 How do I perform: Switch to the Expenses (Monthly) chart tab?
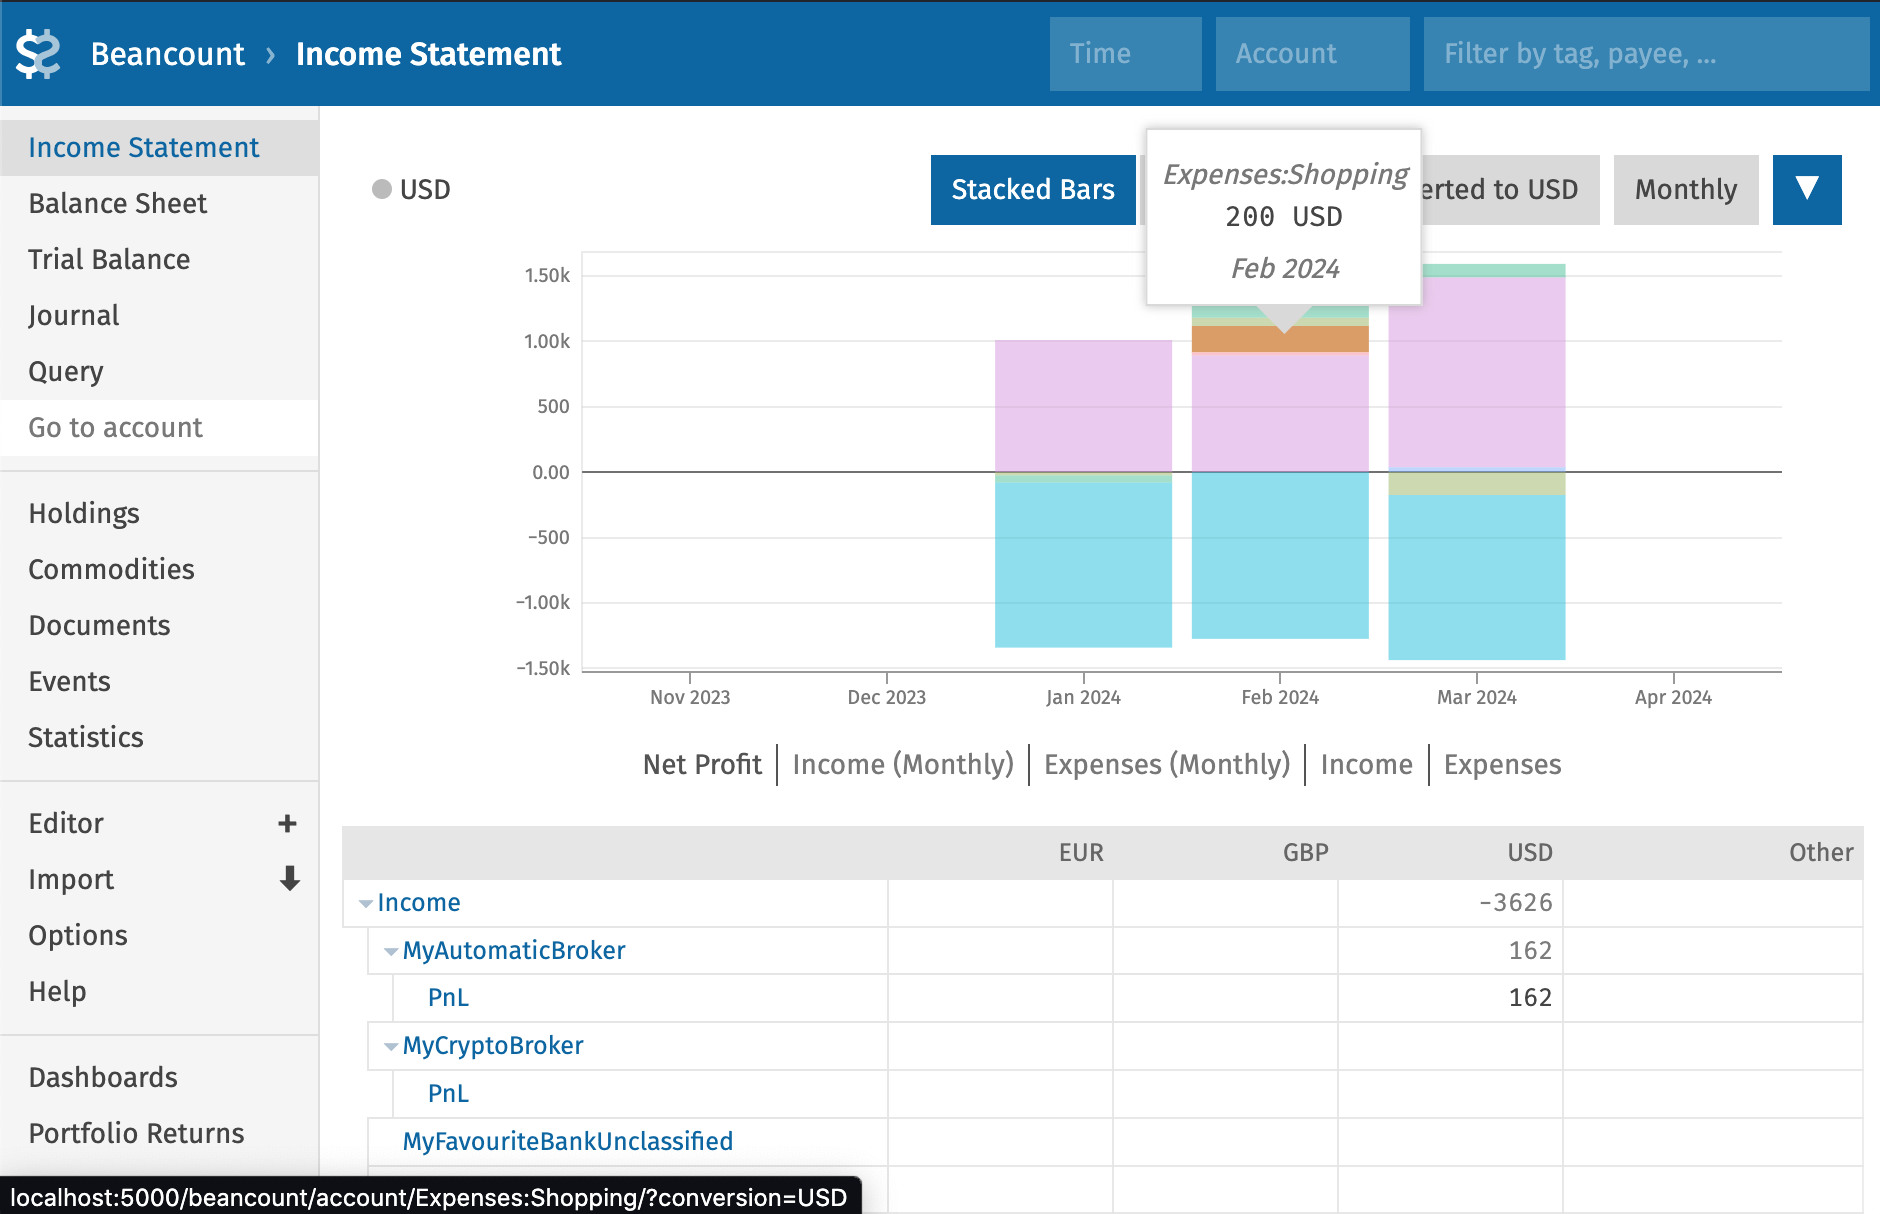[1167, 765]
